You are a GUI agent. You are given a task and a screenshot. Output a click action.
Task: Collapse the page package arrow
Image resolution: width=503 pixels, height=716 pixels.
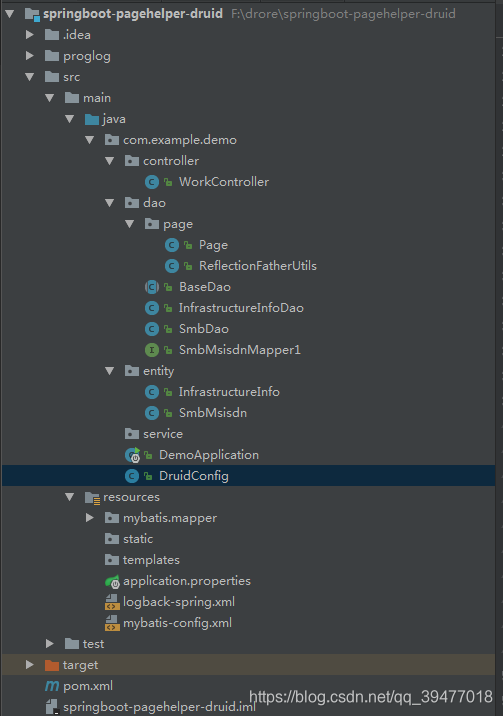coord(130,224)
